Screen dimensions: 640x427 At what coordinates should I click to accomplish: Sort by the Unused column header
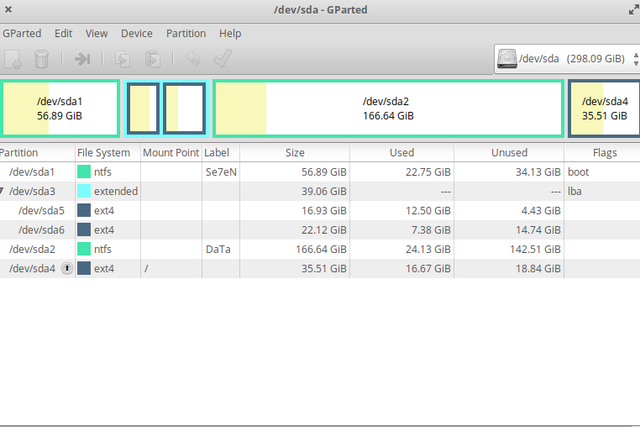coord(508,153)
